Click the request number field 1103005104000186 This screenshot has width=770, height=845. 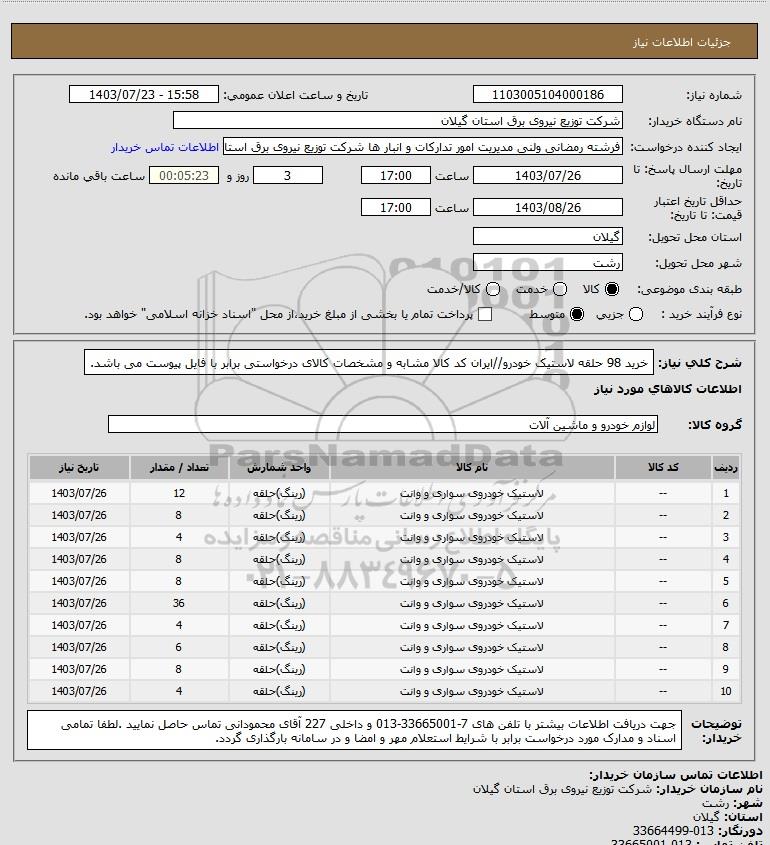point(547,94)
